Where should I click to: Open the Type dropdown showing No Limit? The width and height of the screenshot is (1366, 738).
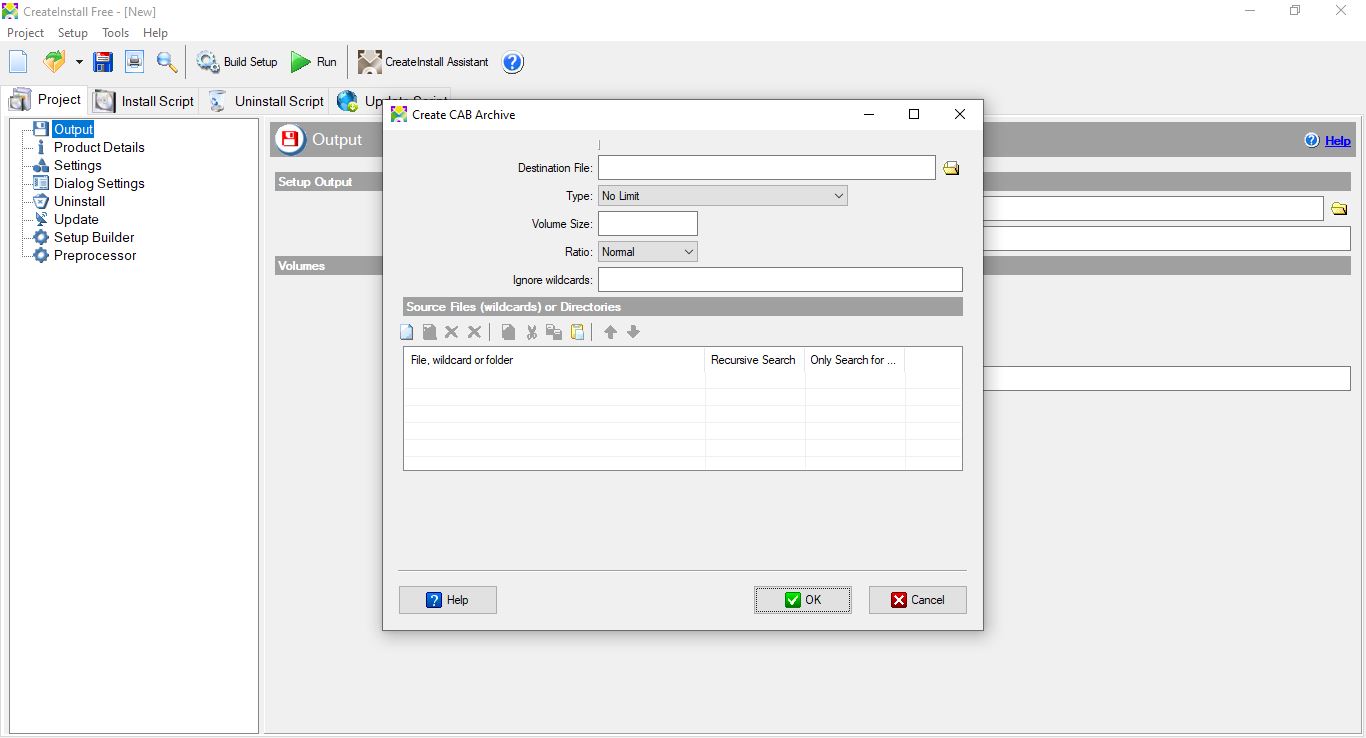pyautogui.click(x=723, y=196)
